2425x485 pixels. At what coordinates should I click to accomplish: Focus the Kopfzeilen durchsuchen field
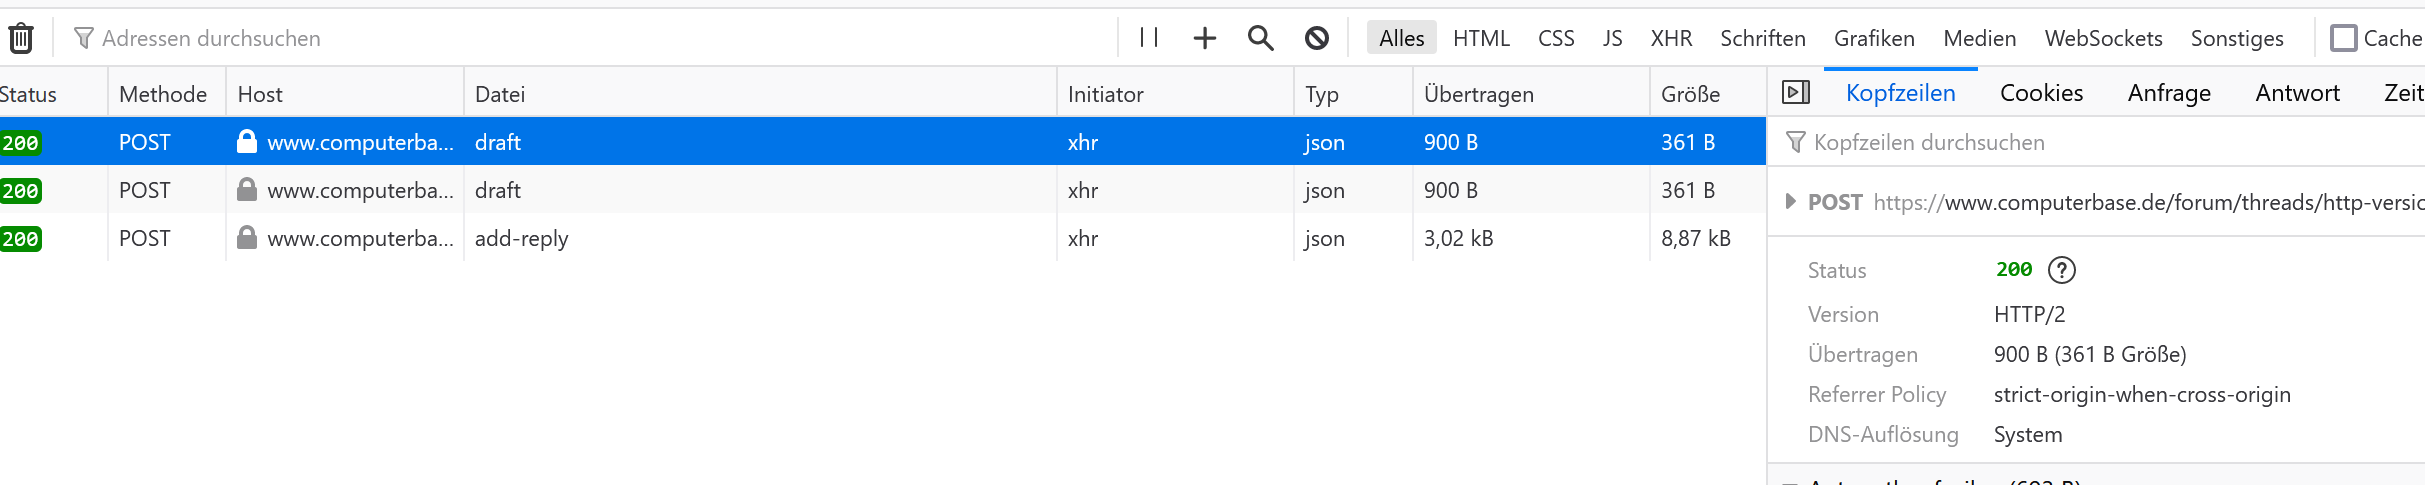pyautogui.click(x=2100, y=142)
